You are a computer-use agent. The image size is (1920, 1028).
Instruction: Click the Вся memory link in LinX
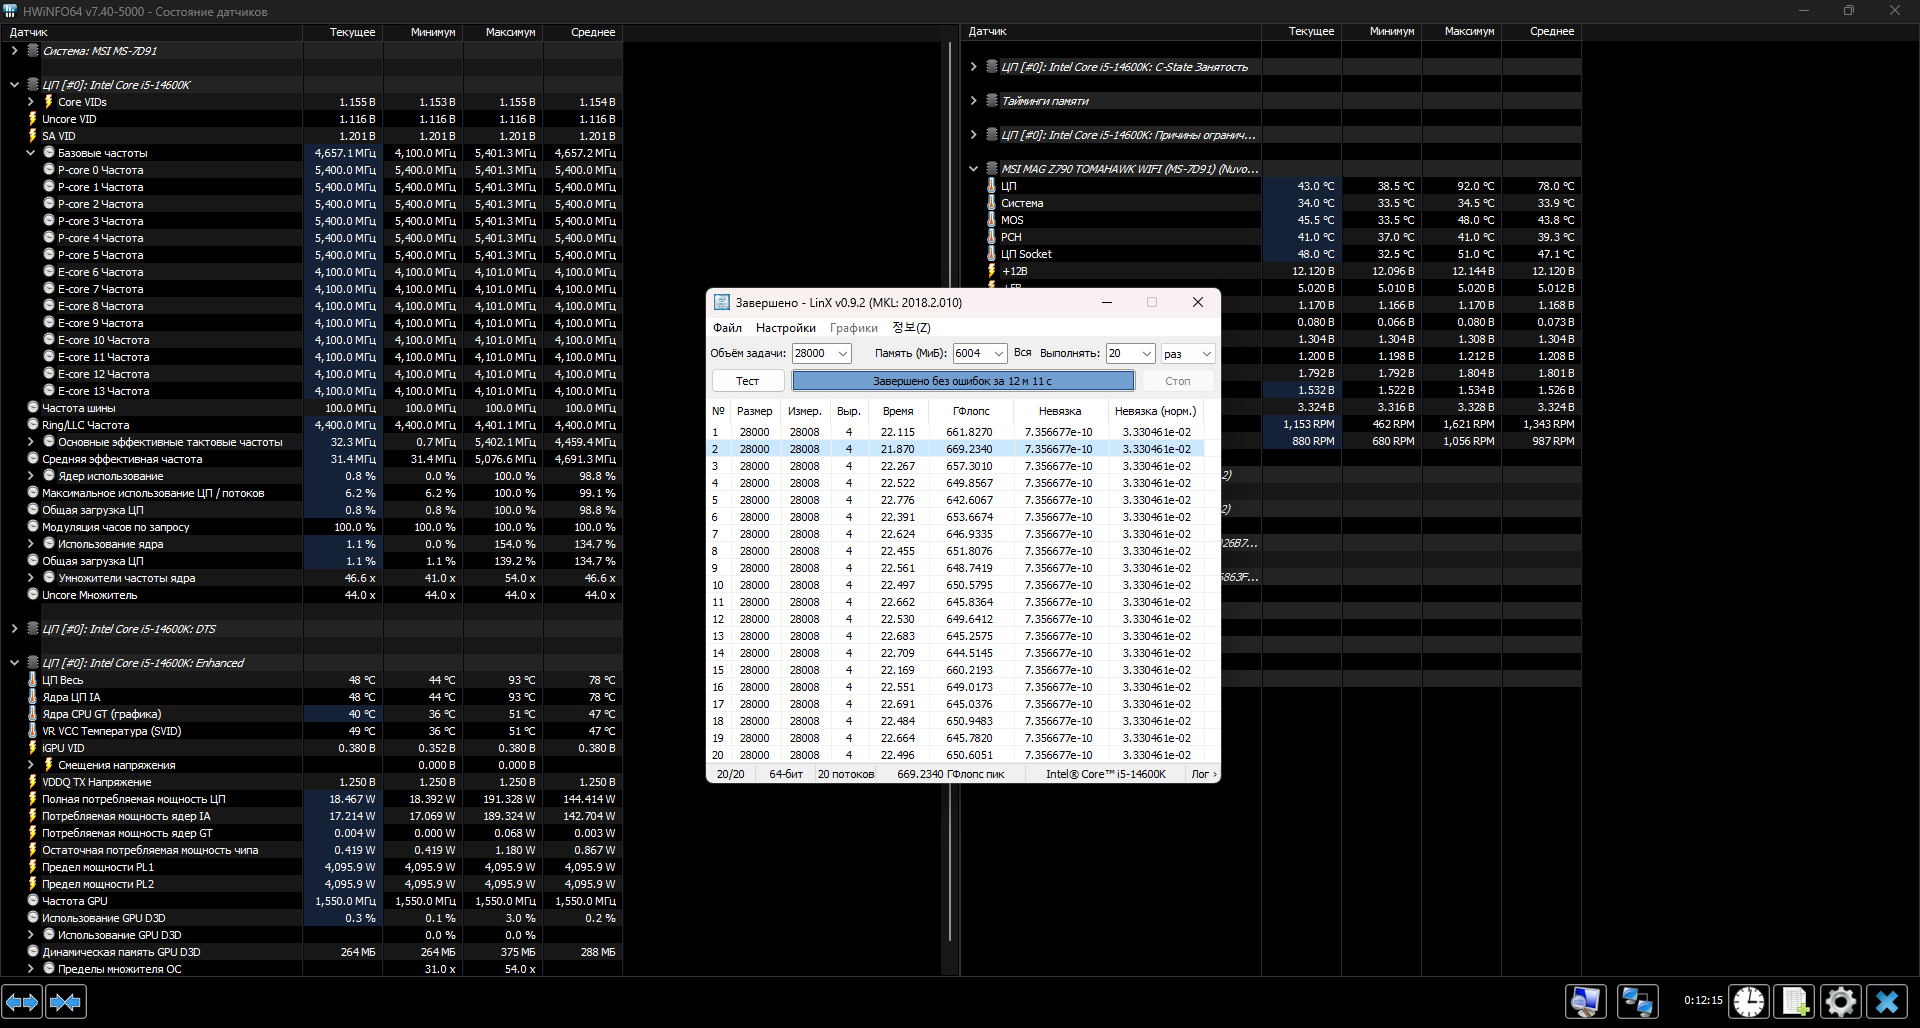pos(1022,353)
